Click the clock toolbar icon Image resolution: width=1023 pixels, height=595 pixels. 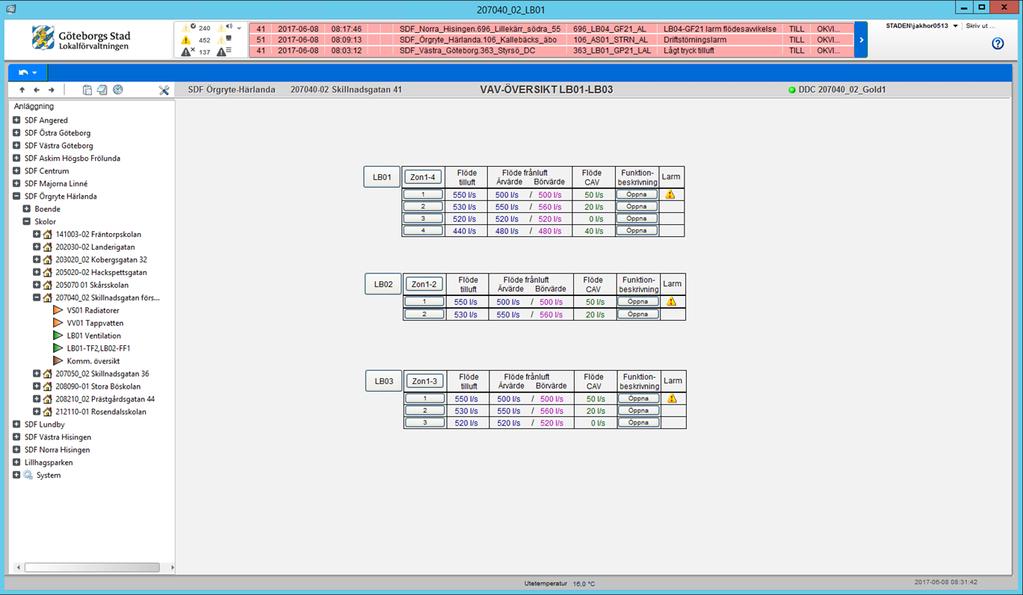pyautogui.click(x=117, y=90)
